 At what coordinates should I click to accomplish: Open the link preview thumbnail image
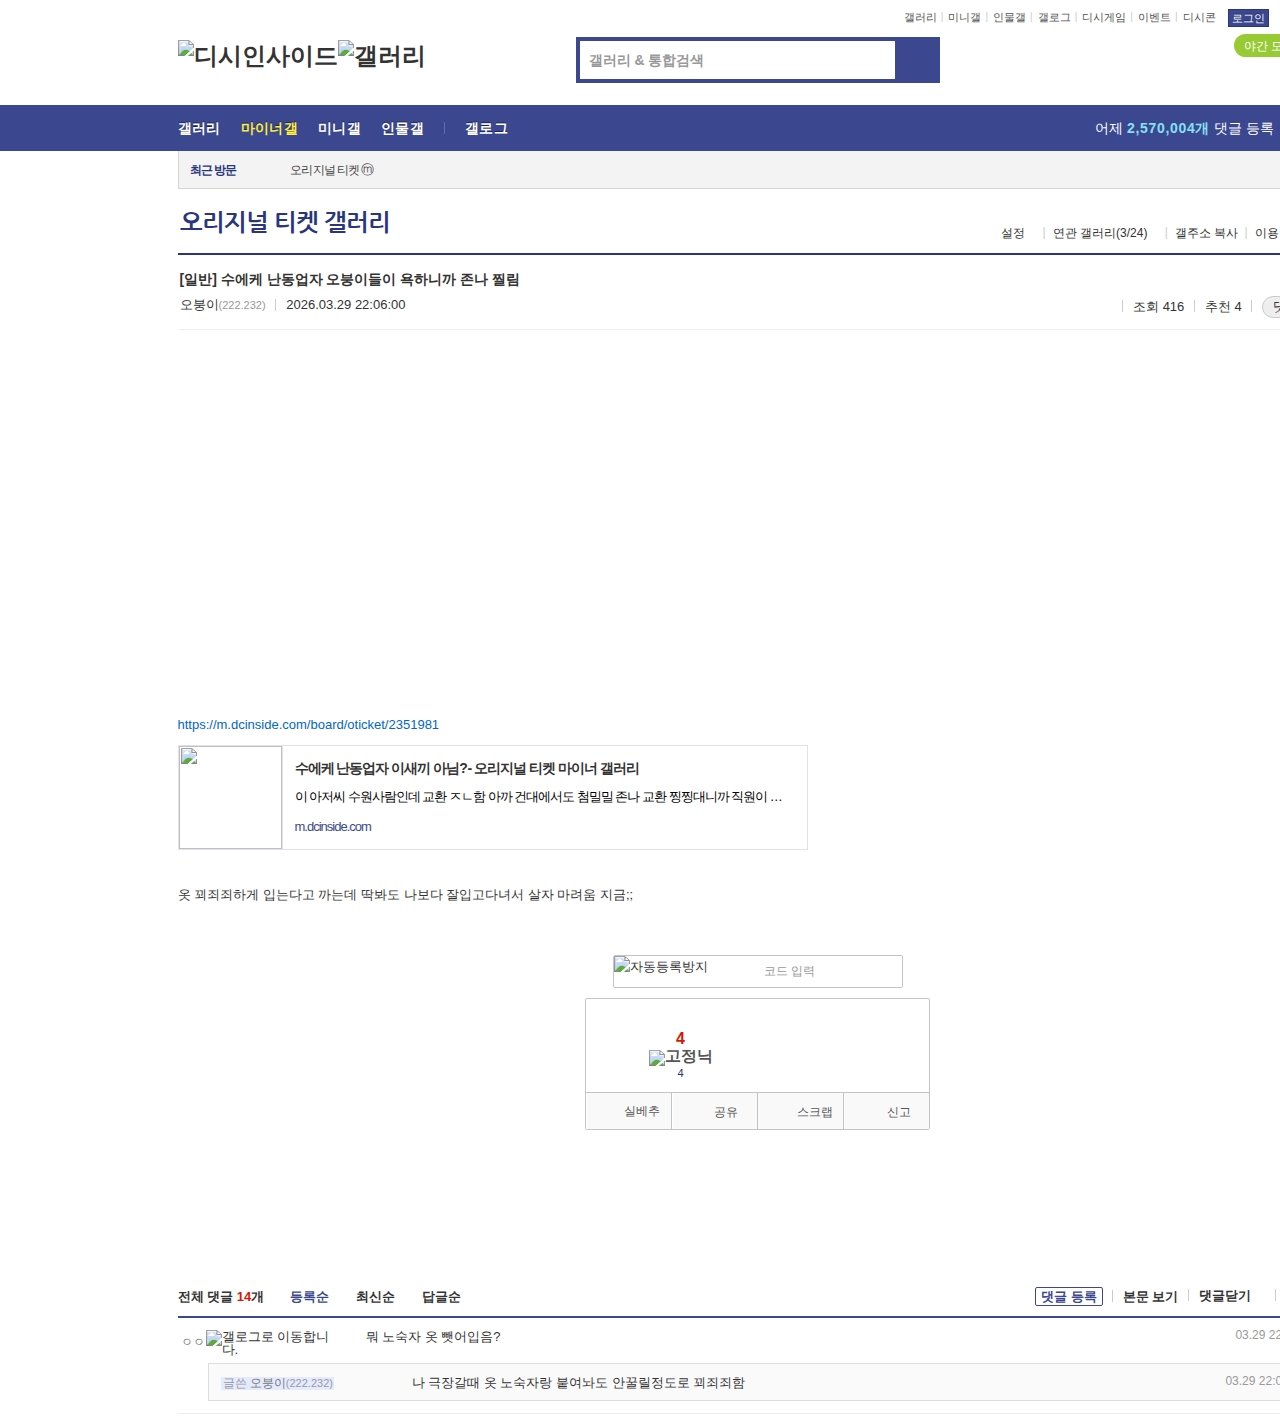click(x=230, y=797)
